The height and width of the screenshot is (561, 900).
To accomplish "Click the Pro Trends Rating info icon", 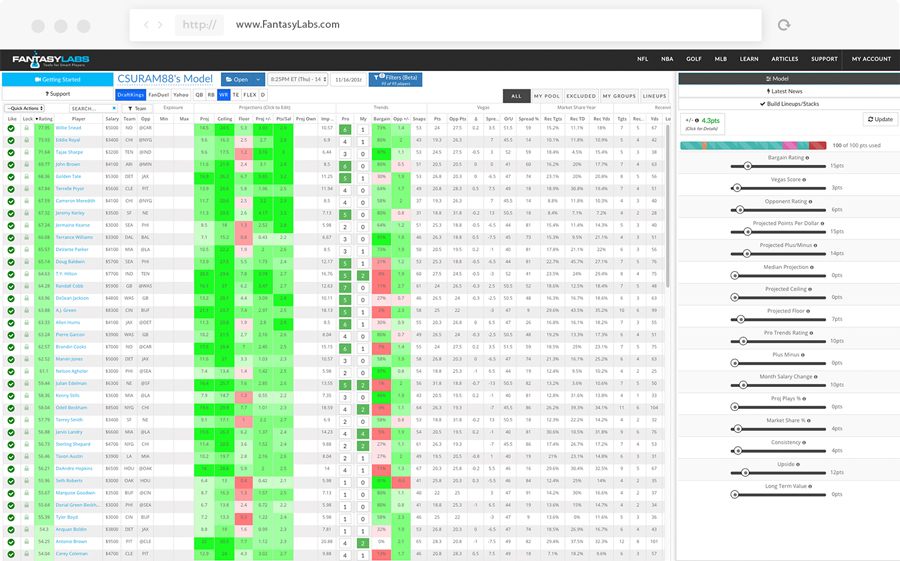I will pyautogui.click(x=812, y=333).
